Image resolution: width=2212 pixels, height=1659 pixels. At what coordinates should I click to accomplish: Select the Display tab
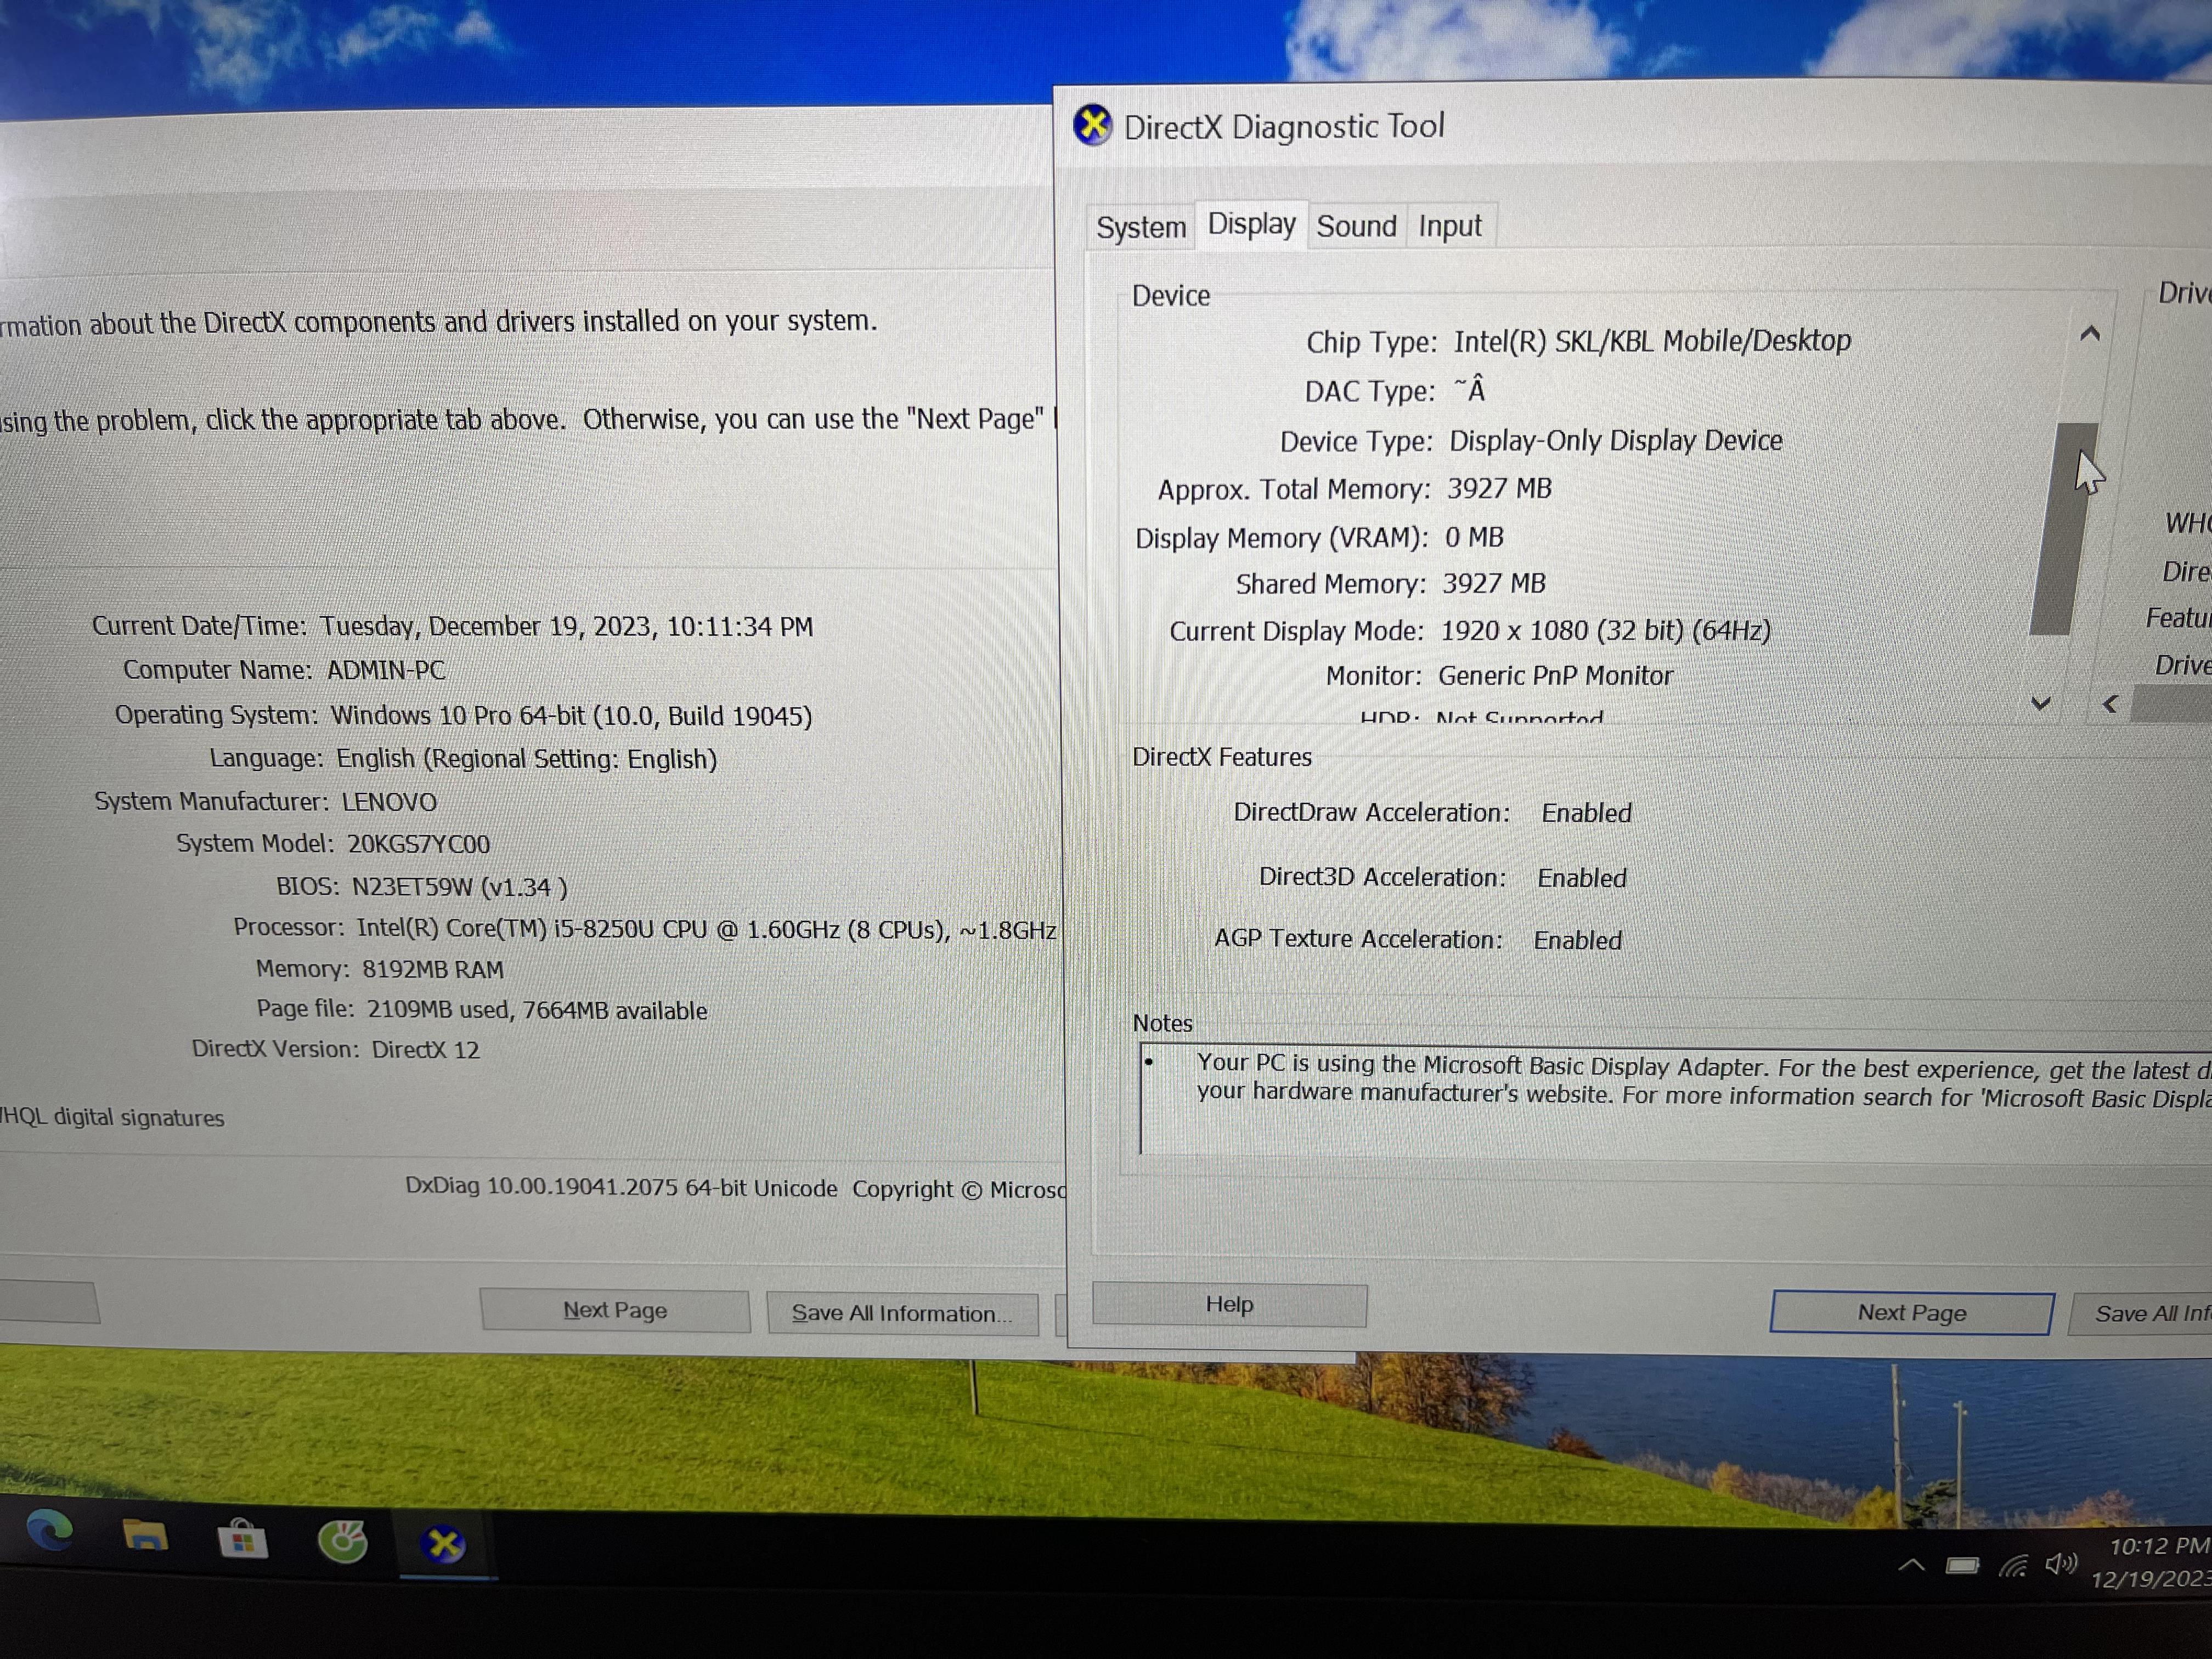(x=1251, y=224)
